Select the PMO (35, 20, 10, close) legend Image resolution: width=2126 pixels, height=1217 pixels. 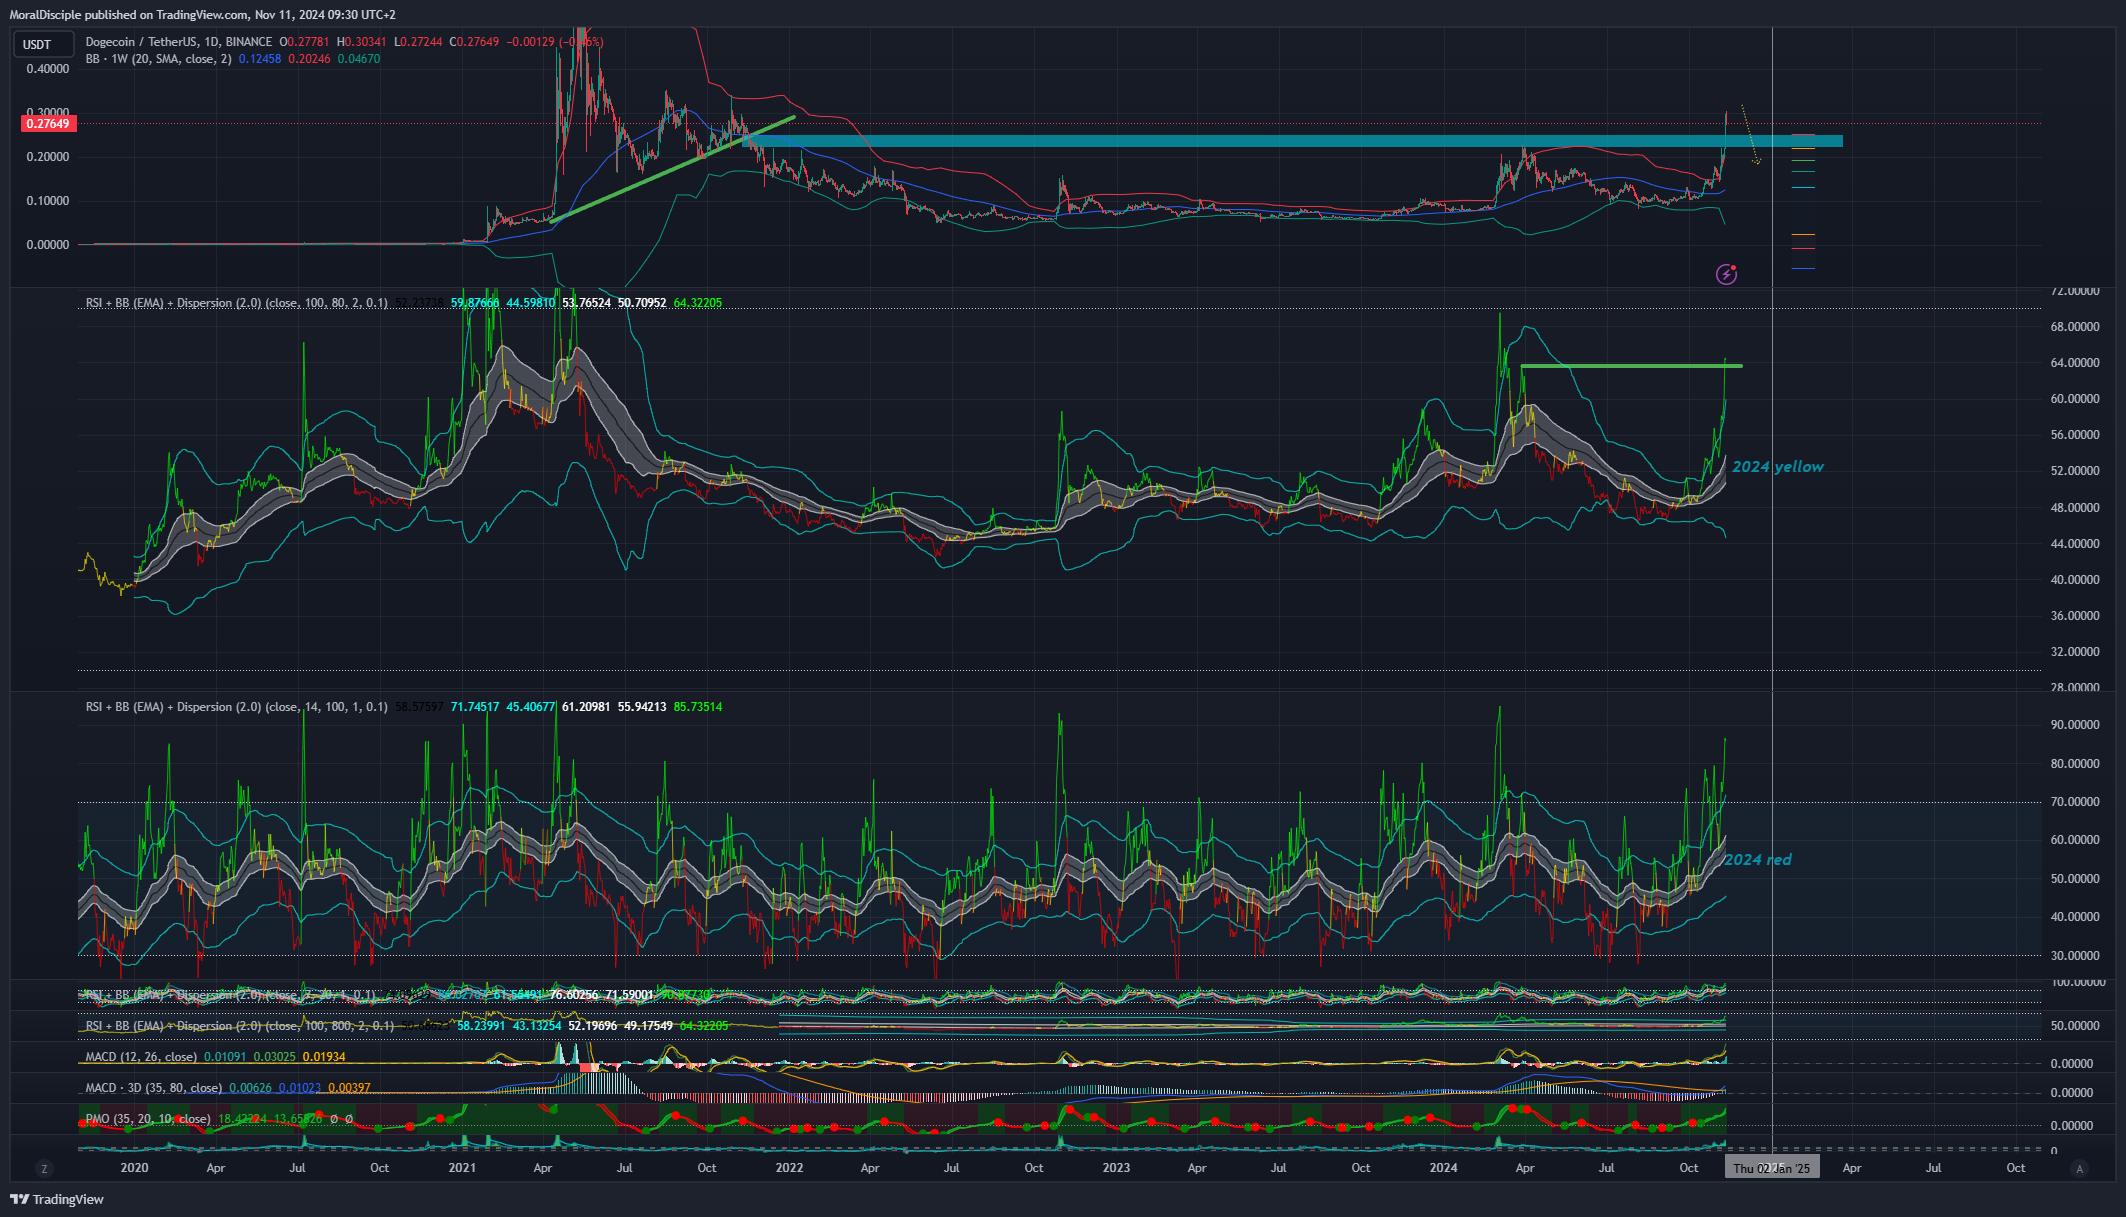tap(148, 1119)
